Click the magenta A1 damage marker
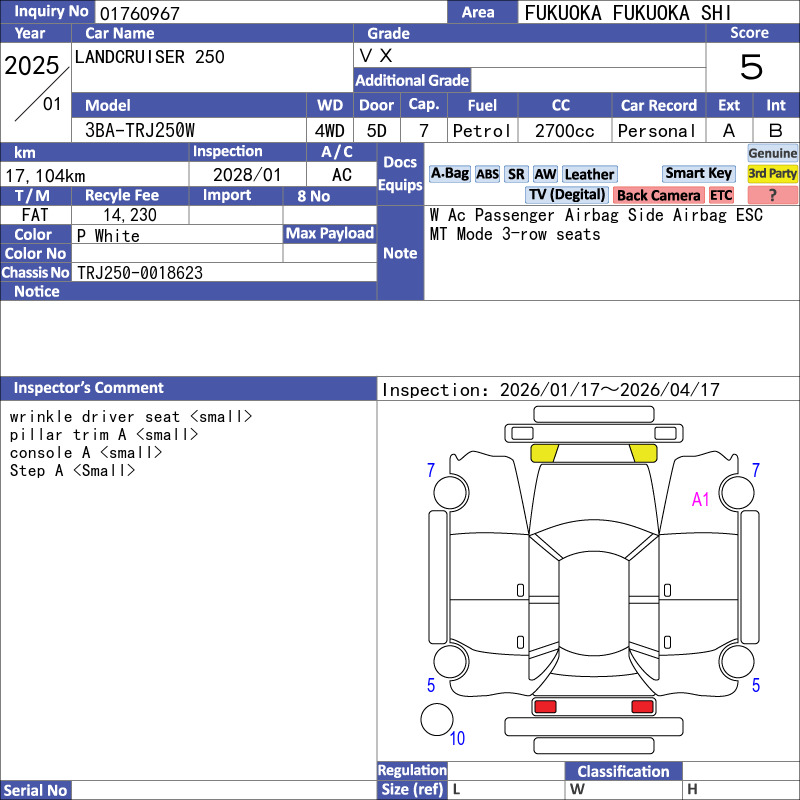 click(x=700, y=499)
